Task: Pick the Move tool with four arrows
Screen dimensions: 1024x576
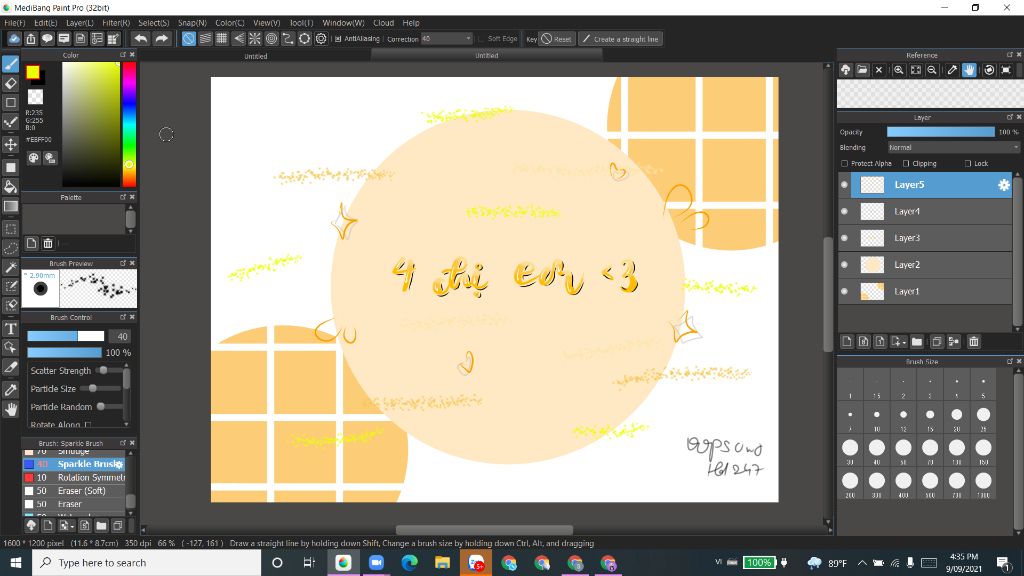Action: pos(10,144)
